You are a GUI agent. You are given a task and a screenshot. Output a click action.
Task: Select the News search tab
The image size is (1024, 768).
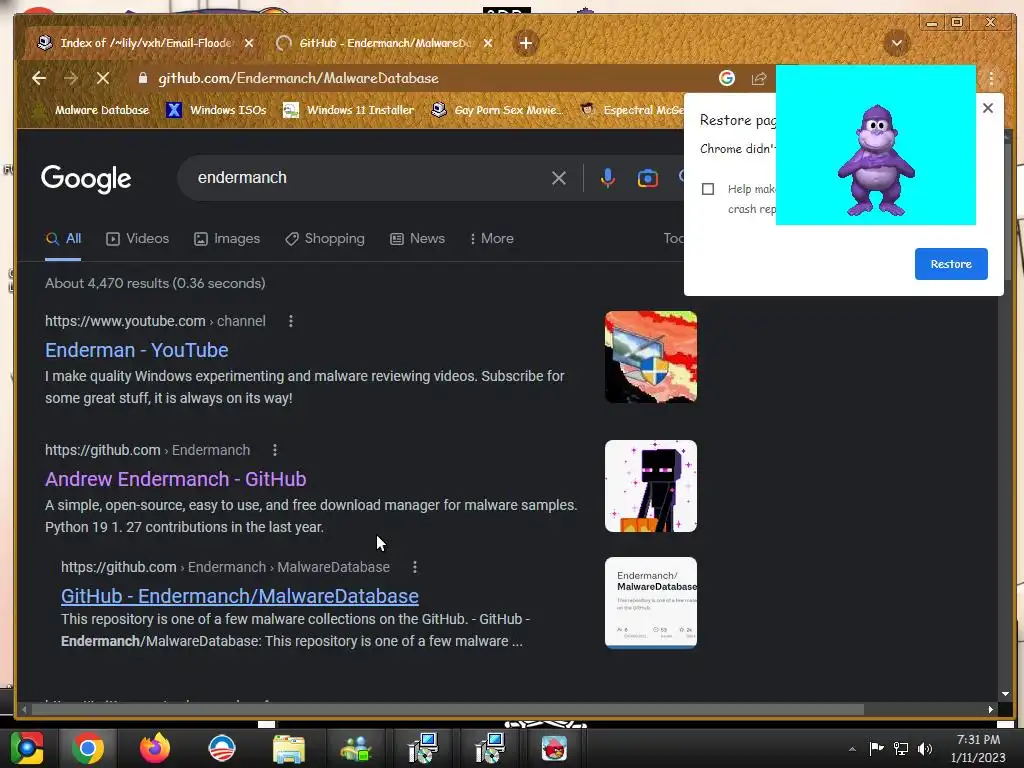(417, 239)
